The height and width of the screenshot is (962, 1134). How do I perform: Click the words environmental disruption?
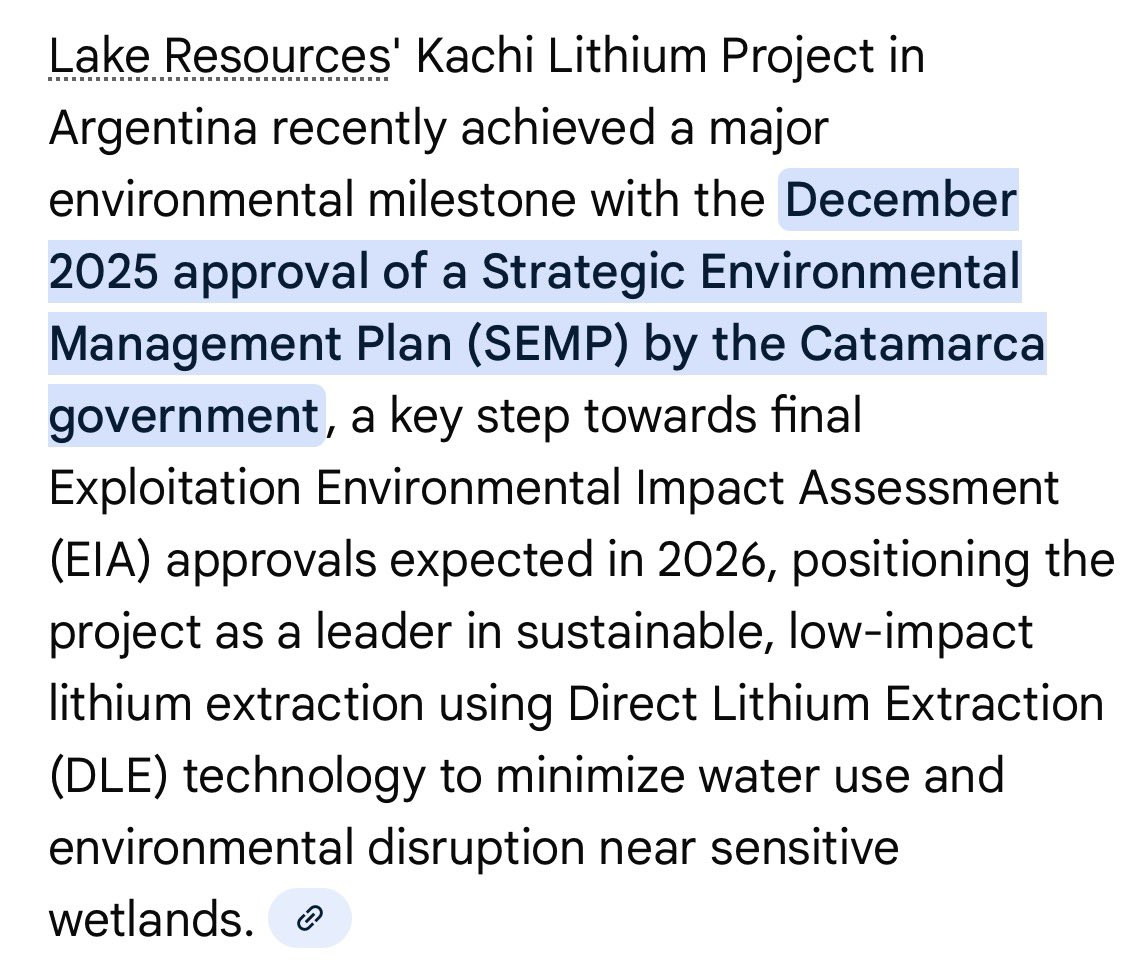pyautogui.click(x=317, y=849)
